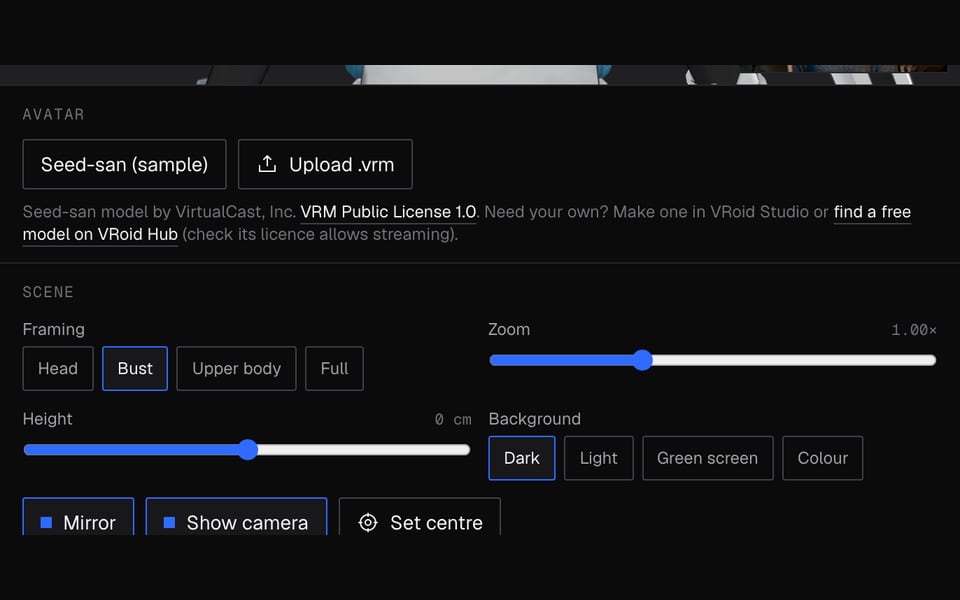
Task: Select the Seed-san (sample) avatar
Action: click(x=124, y=164)
